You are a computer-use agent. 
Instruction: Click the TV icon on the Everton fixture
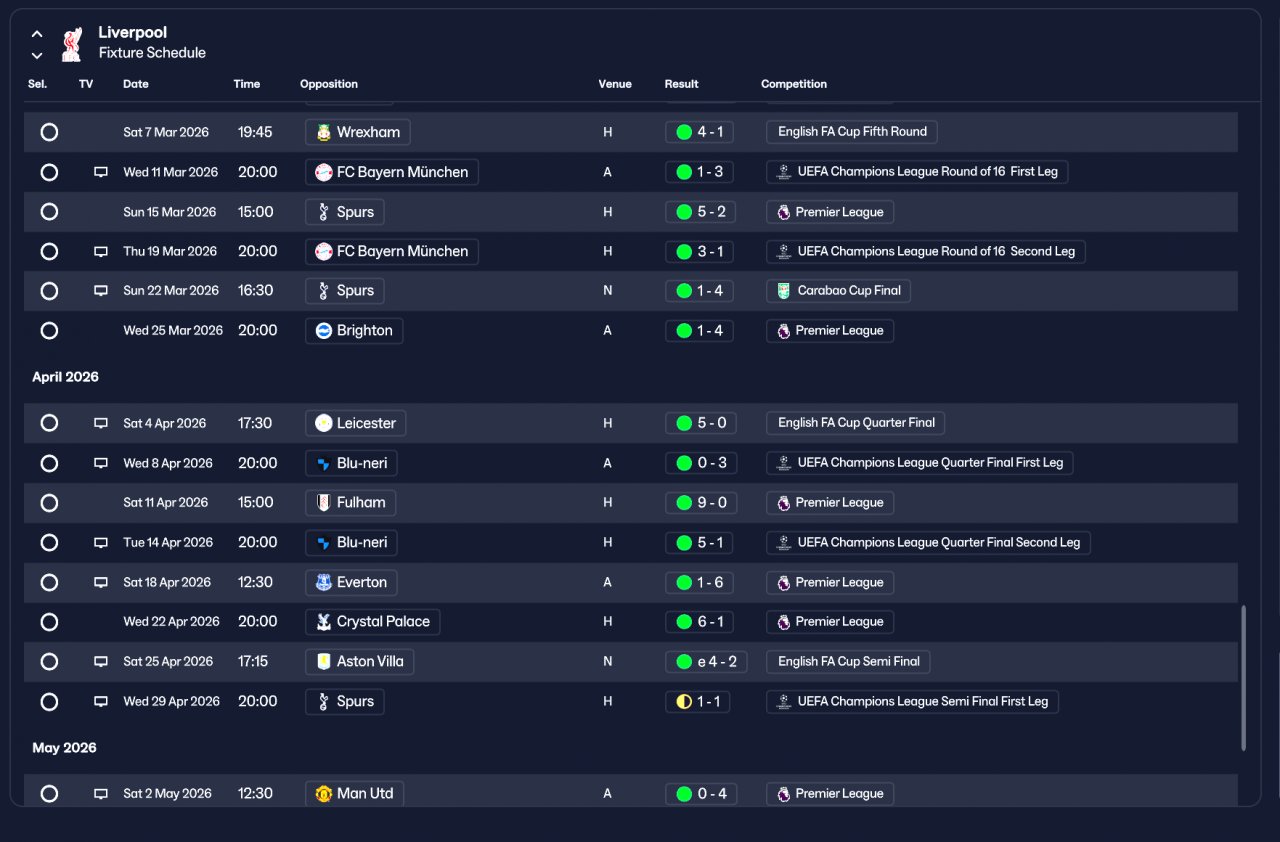(101, 582)
